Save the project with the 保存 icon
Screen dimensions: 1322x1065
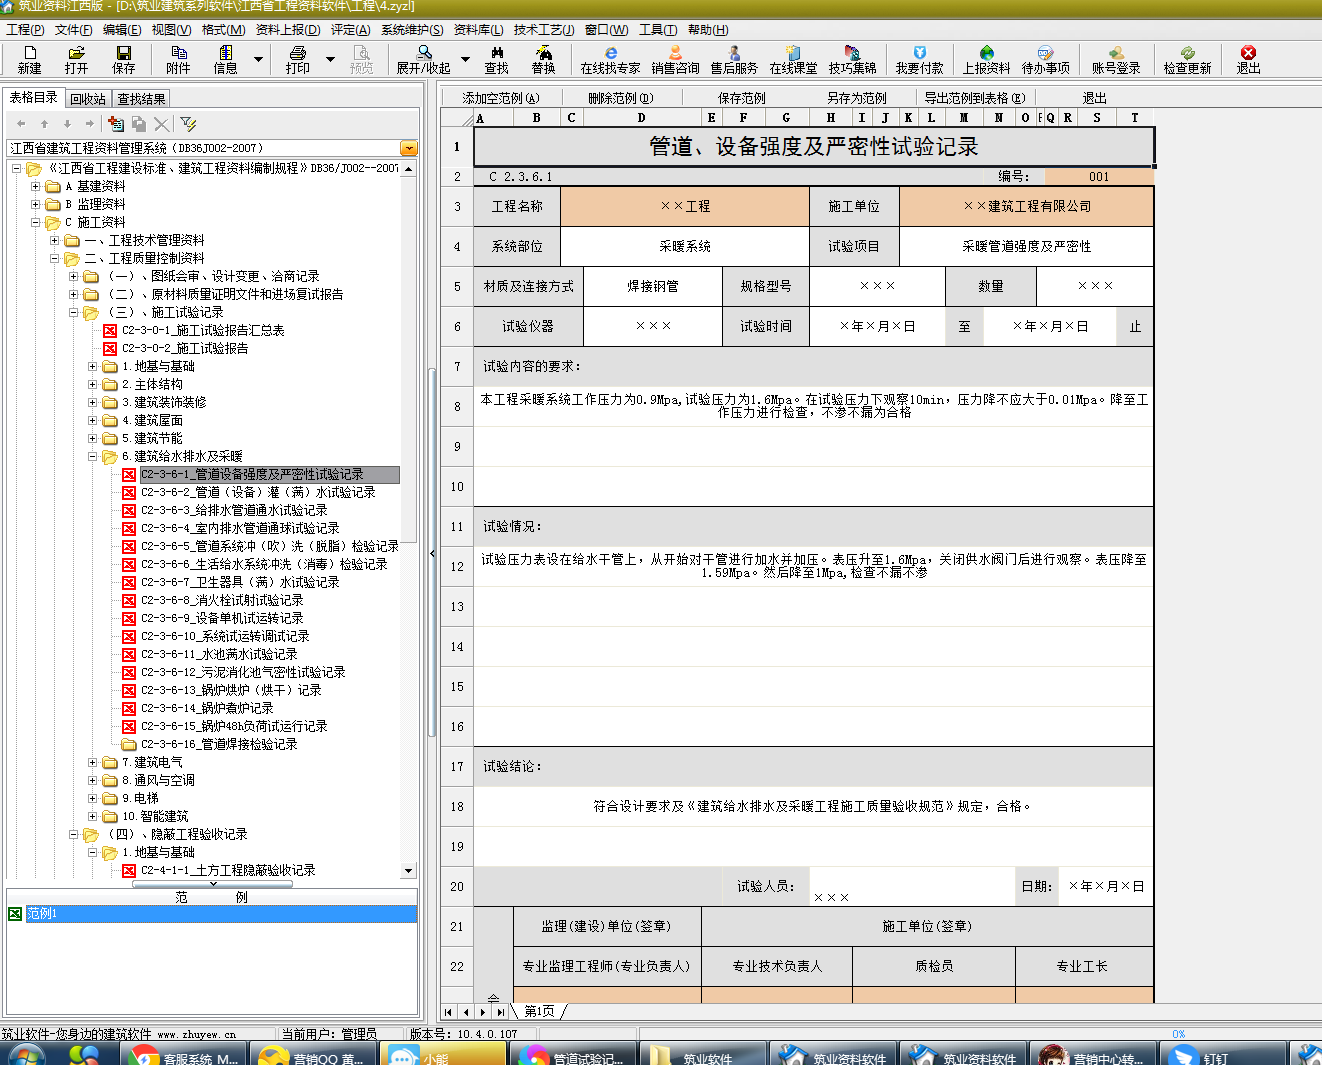[123, 59]
